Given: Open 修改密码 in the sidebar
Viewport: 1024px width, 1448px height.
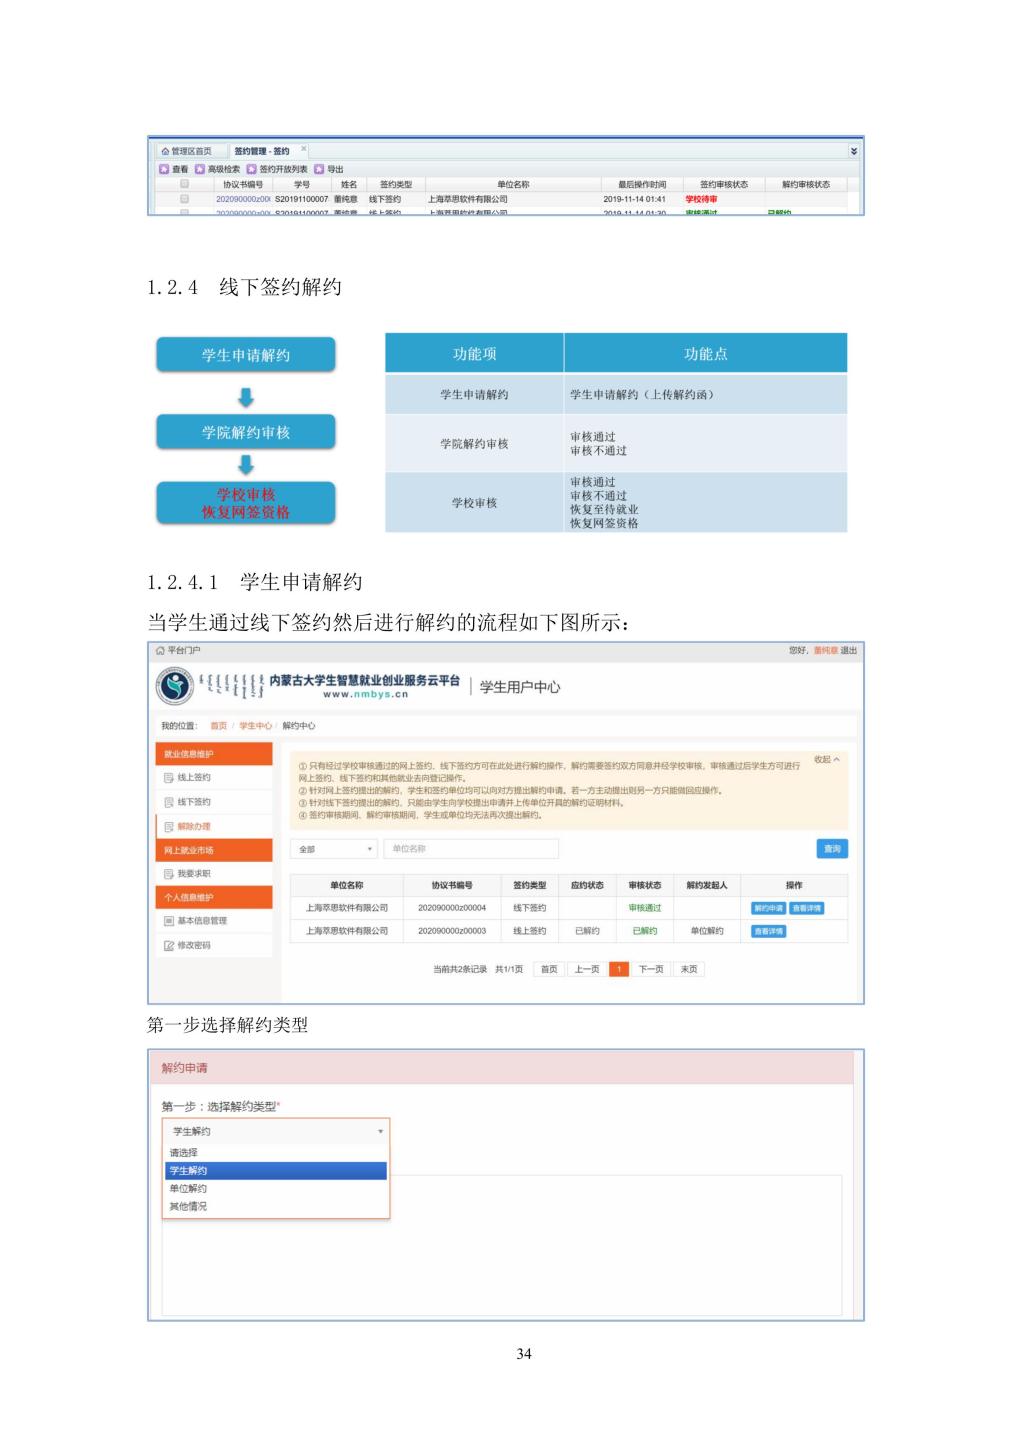Looking at the screenshot, I should pyautogui.click(x=194, y=945).
